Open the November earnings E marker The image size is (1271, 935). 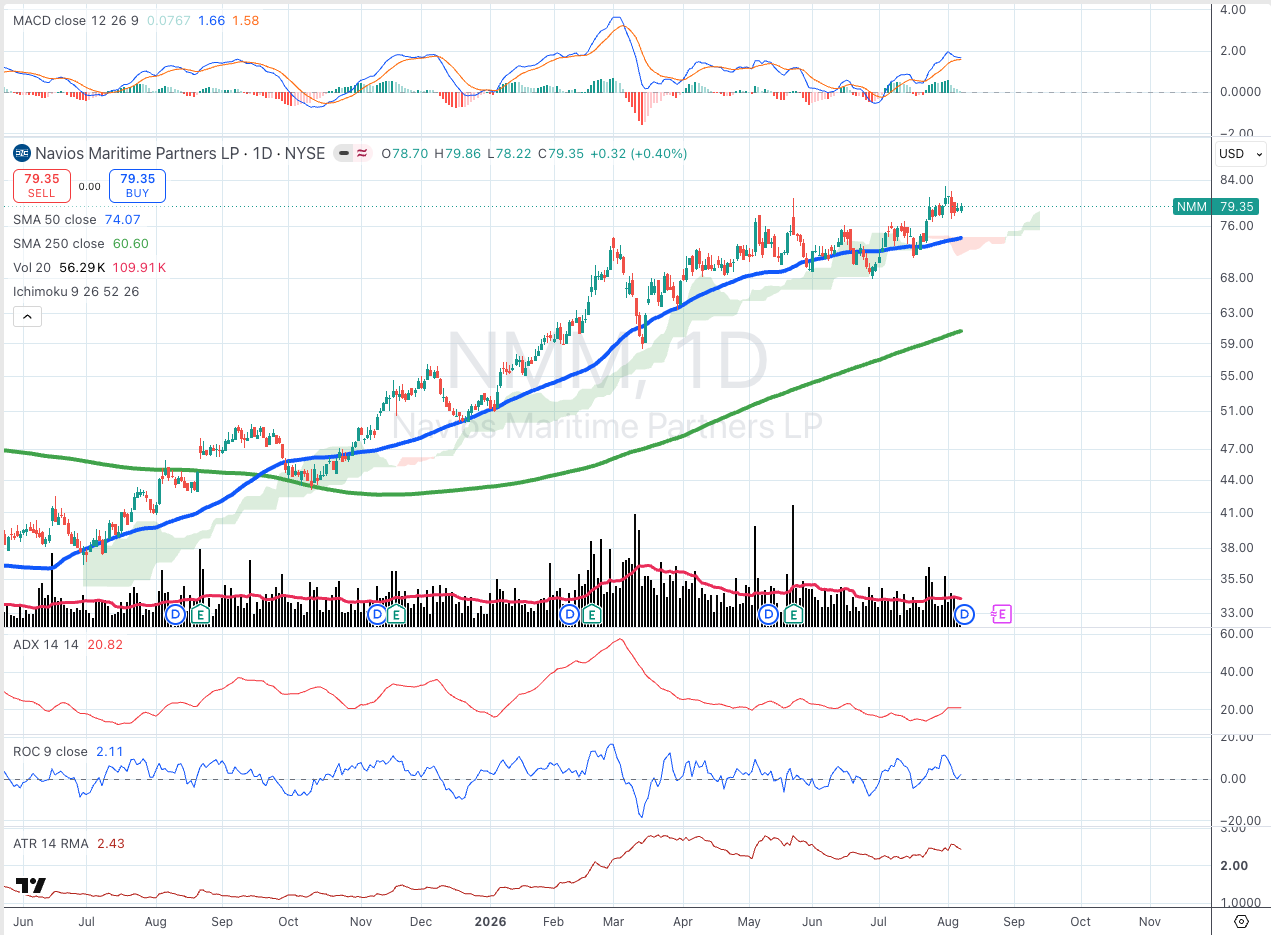click(397, 613)
